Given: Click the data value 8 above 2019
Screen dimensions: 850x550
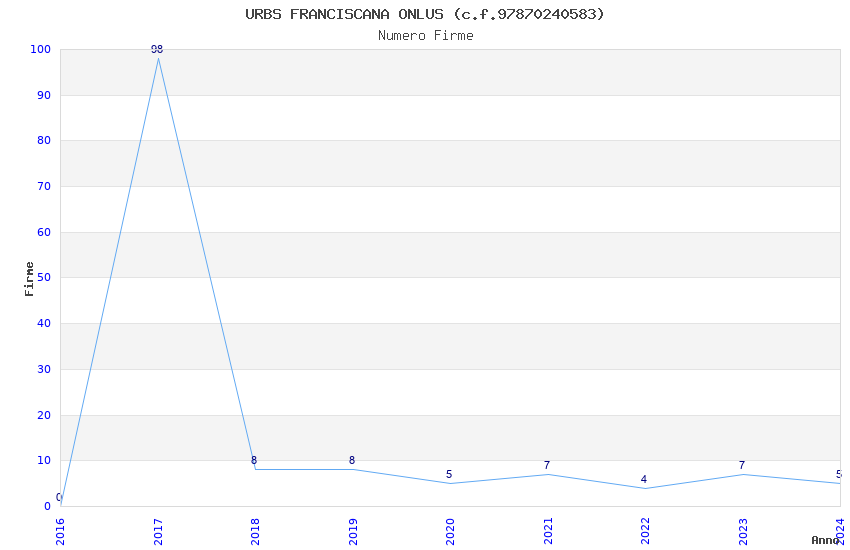Looking at the screenshot, I should [352, 461].
